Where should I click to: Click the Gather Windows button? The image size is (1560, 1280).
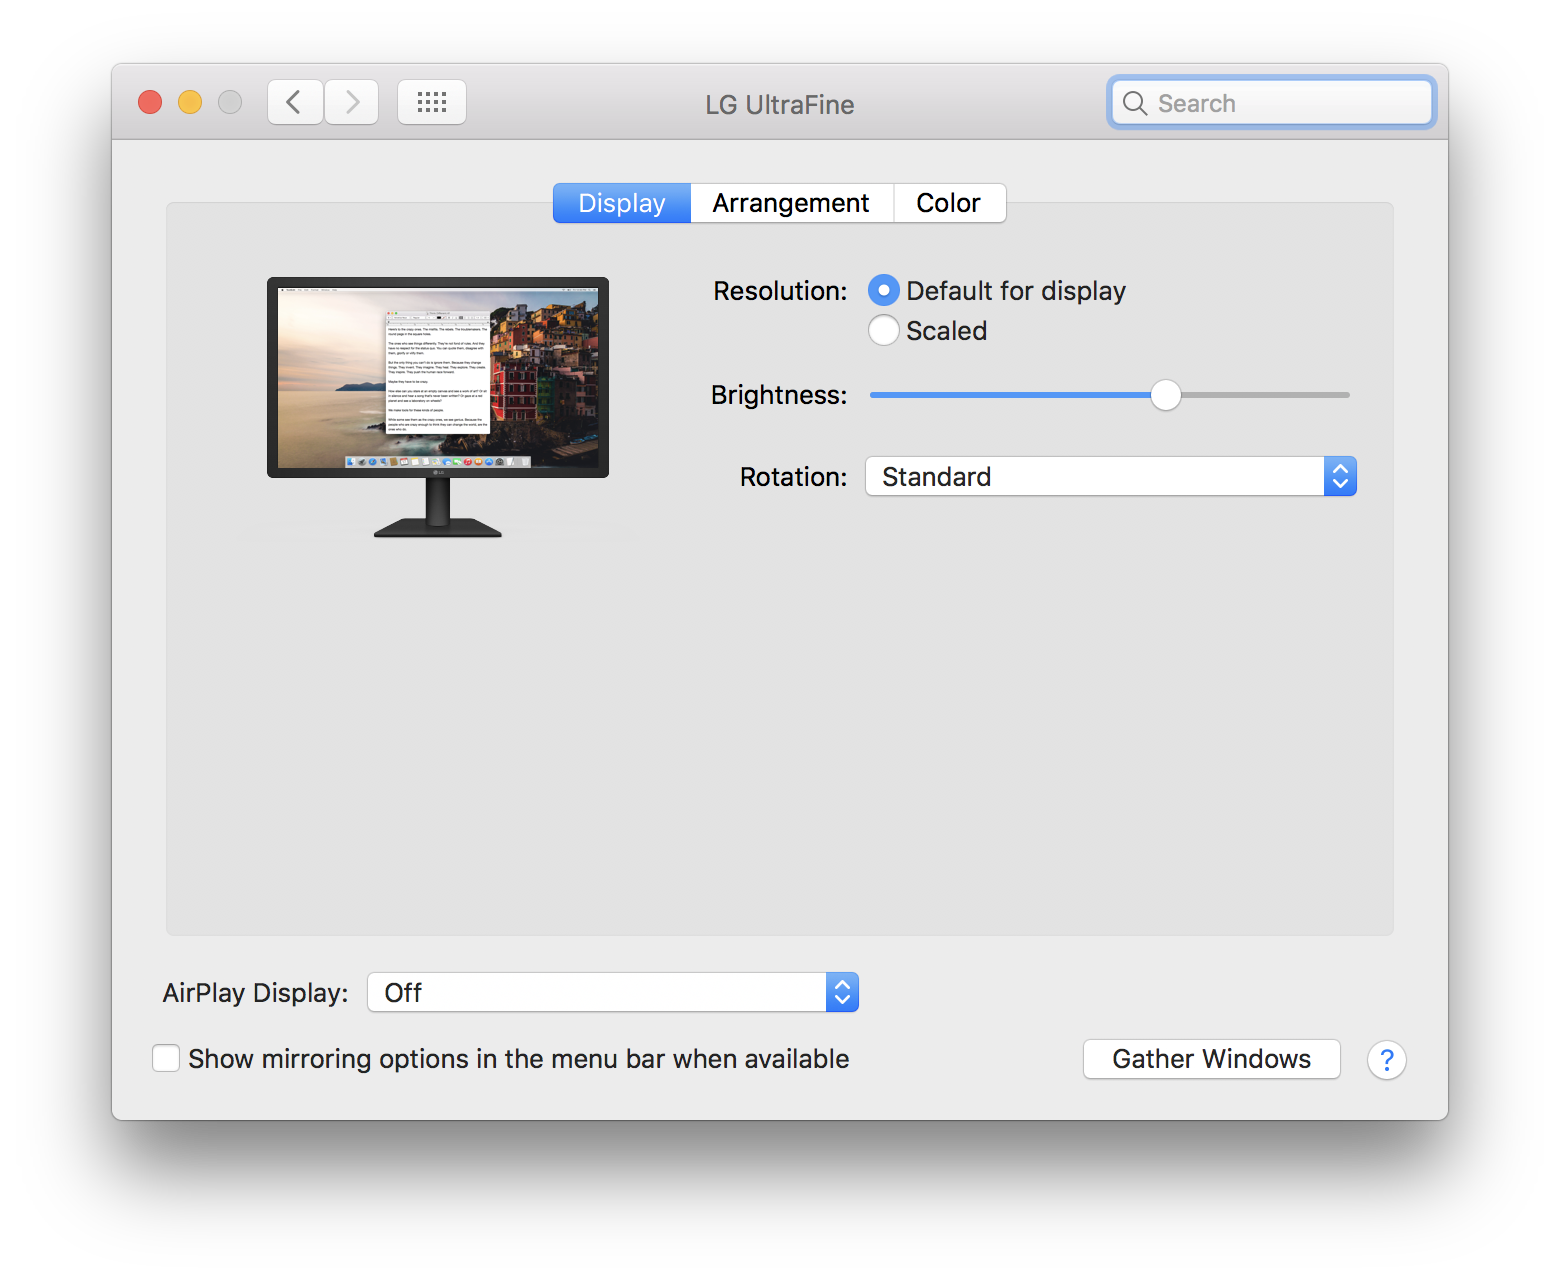click(1212, 1059)
